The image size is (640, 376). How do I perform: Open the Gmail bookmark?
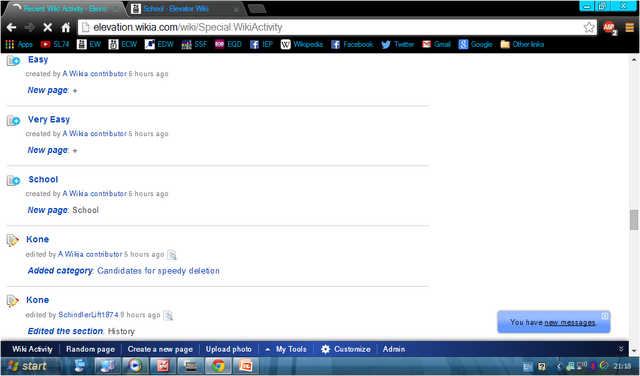[436, 44]
